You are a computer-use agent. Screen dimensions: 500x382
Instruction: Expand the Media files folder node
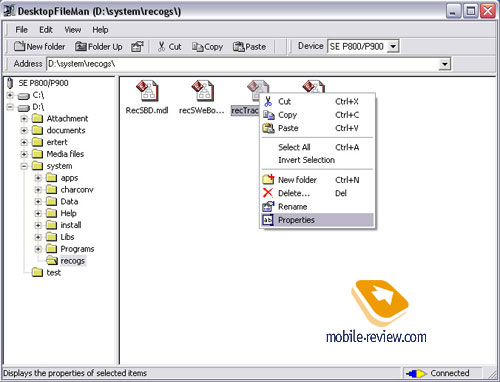point(24,154)
